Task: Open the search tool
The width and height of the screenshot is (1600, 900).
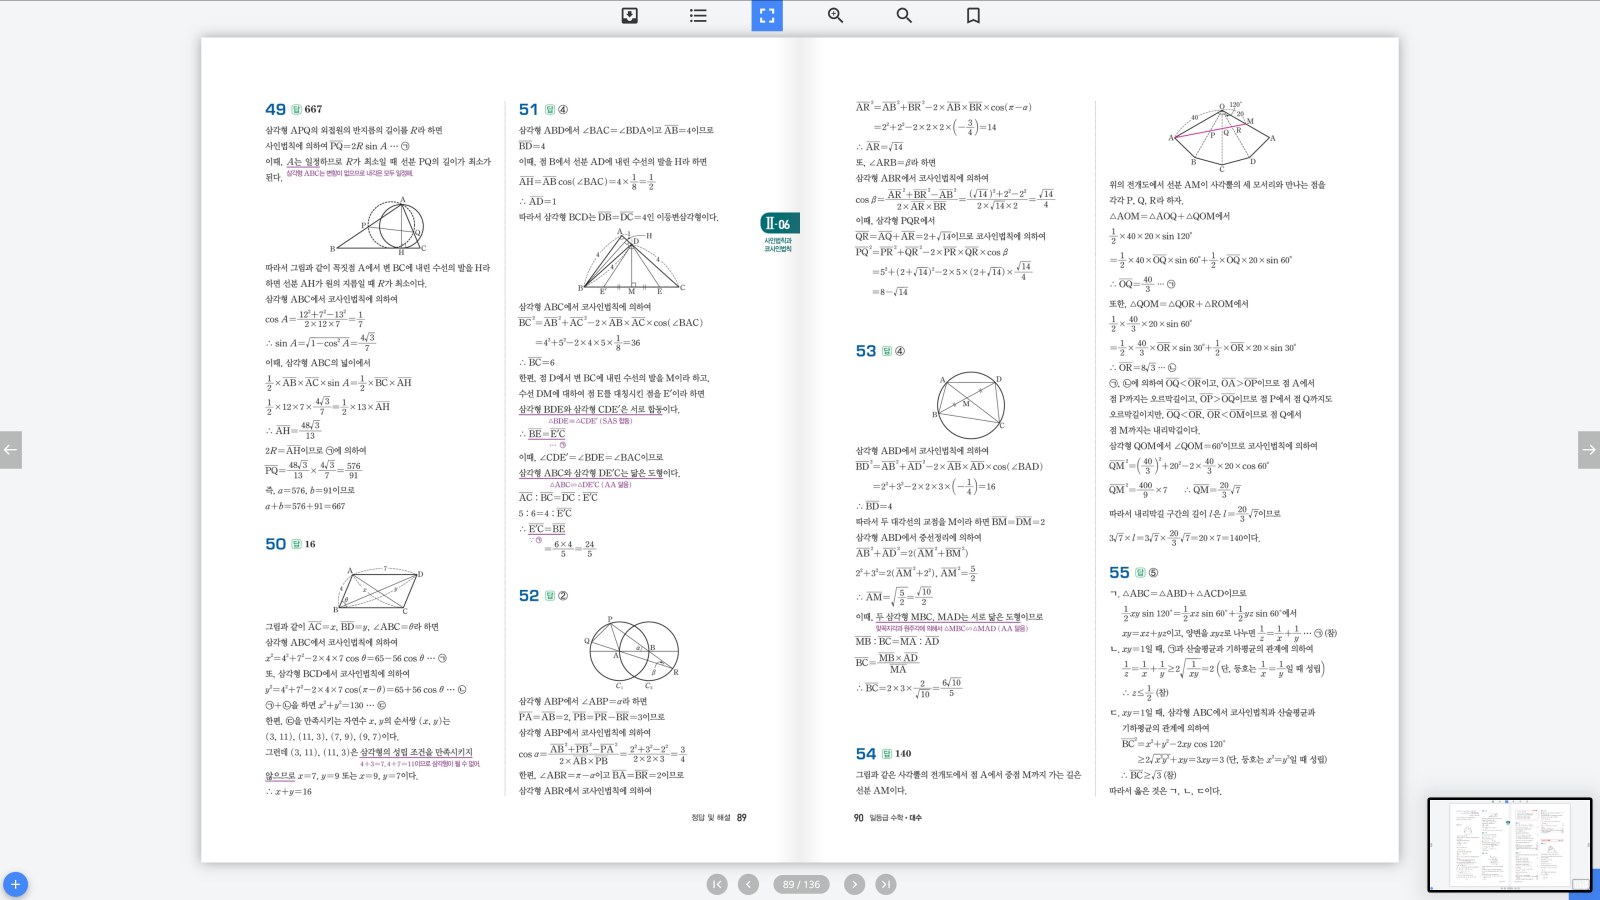Action: click(904, 15)
